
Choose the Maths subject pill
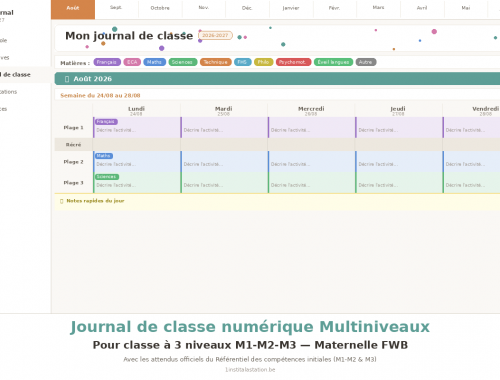[154, 62]
